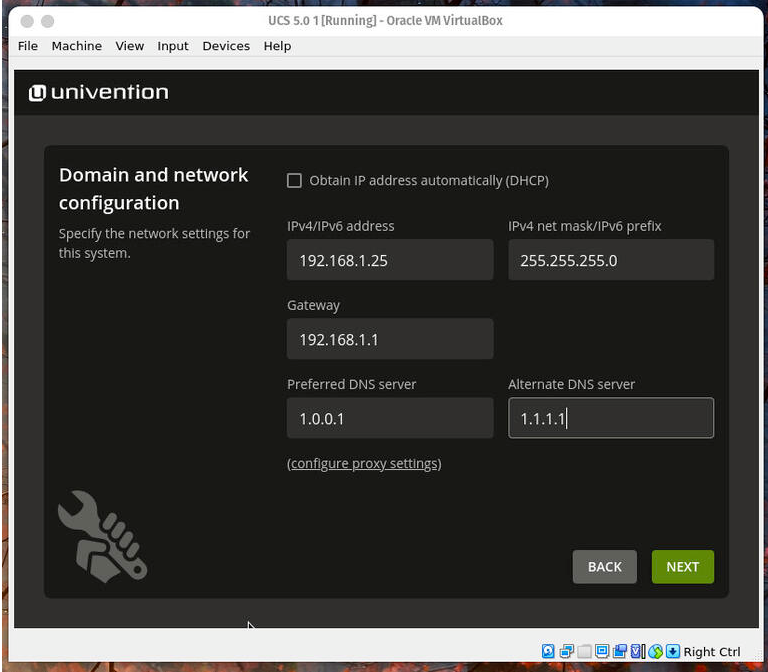This screenshot has width=768, height=672.
Task: Click the Alternate DNS server field
Action: point(611,418)
